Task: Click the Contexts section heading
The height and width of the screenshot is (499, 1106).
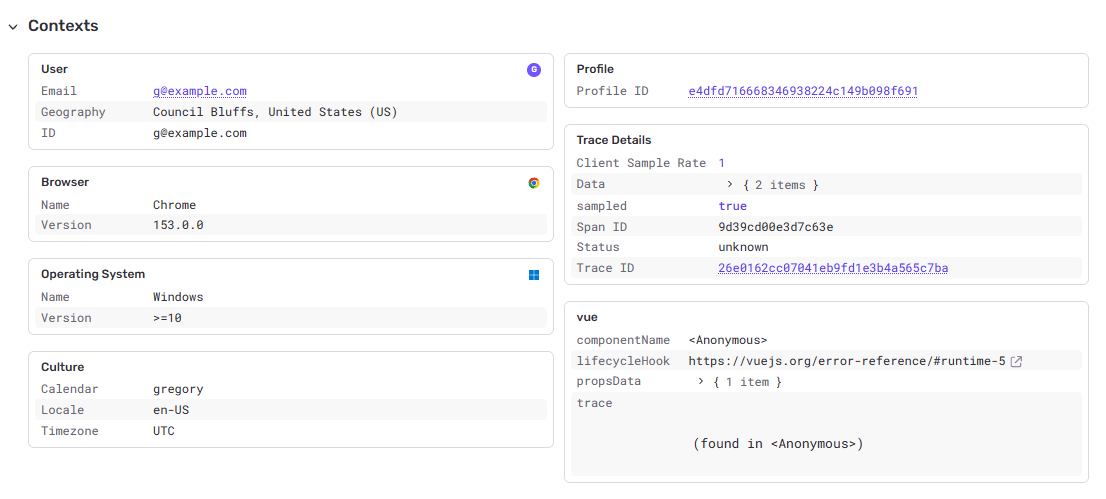Action: [x=63, y=26]
